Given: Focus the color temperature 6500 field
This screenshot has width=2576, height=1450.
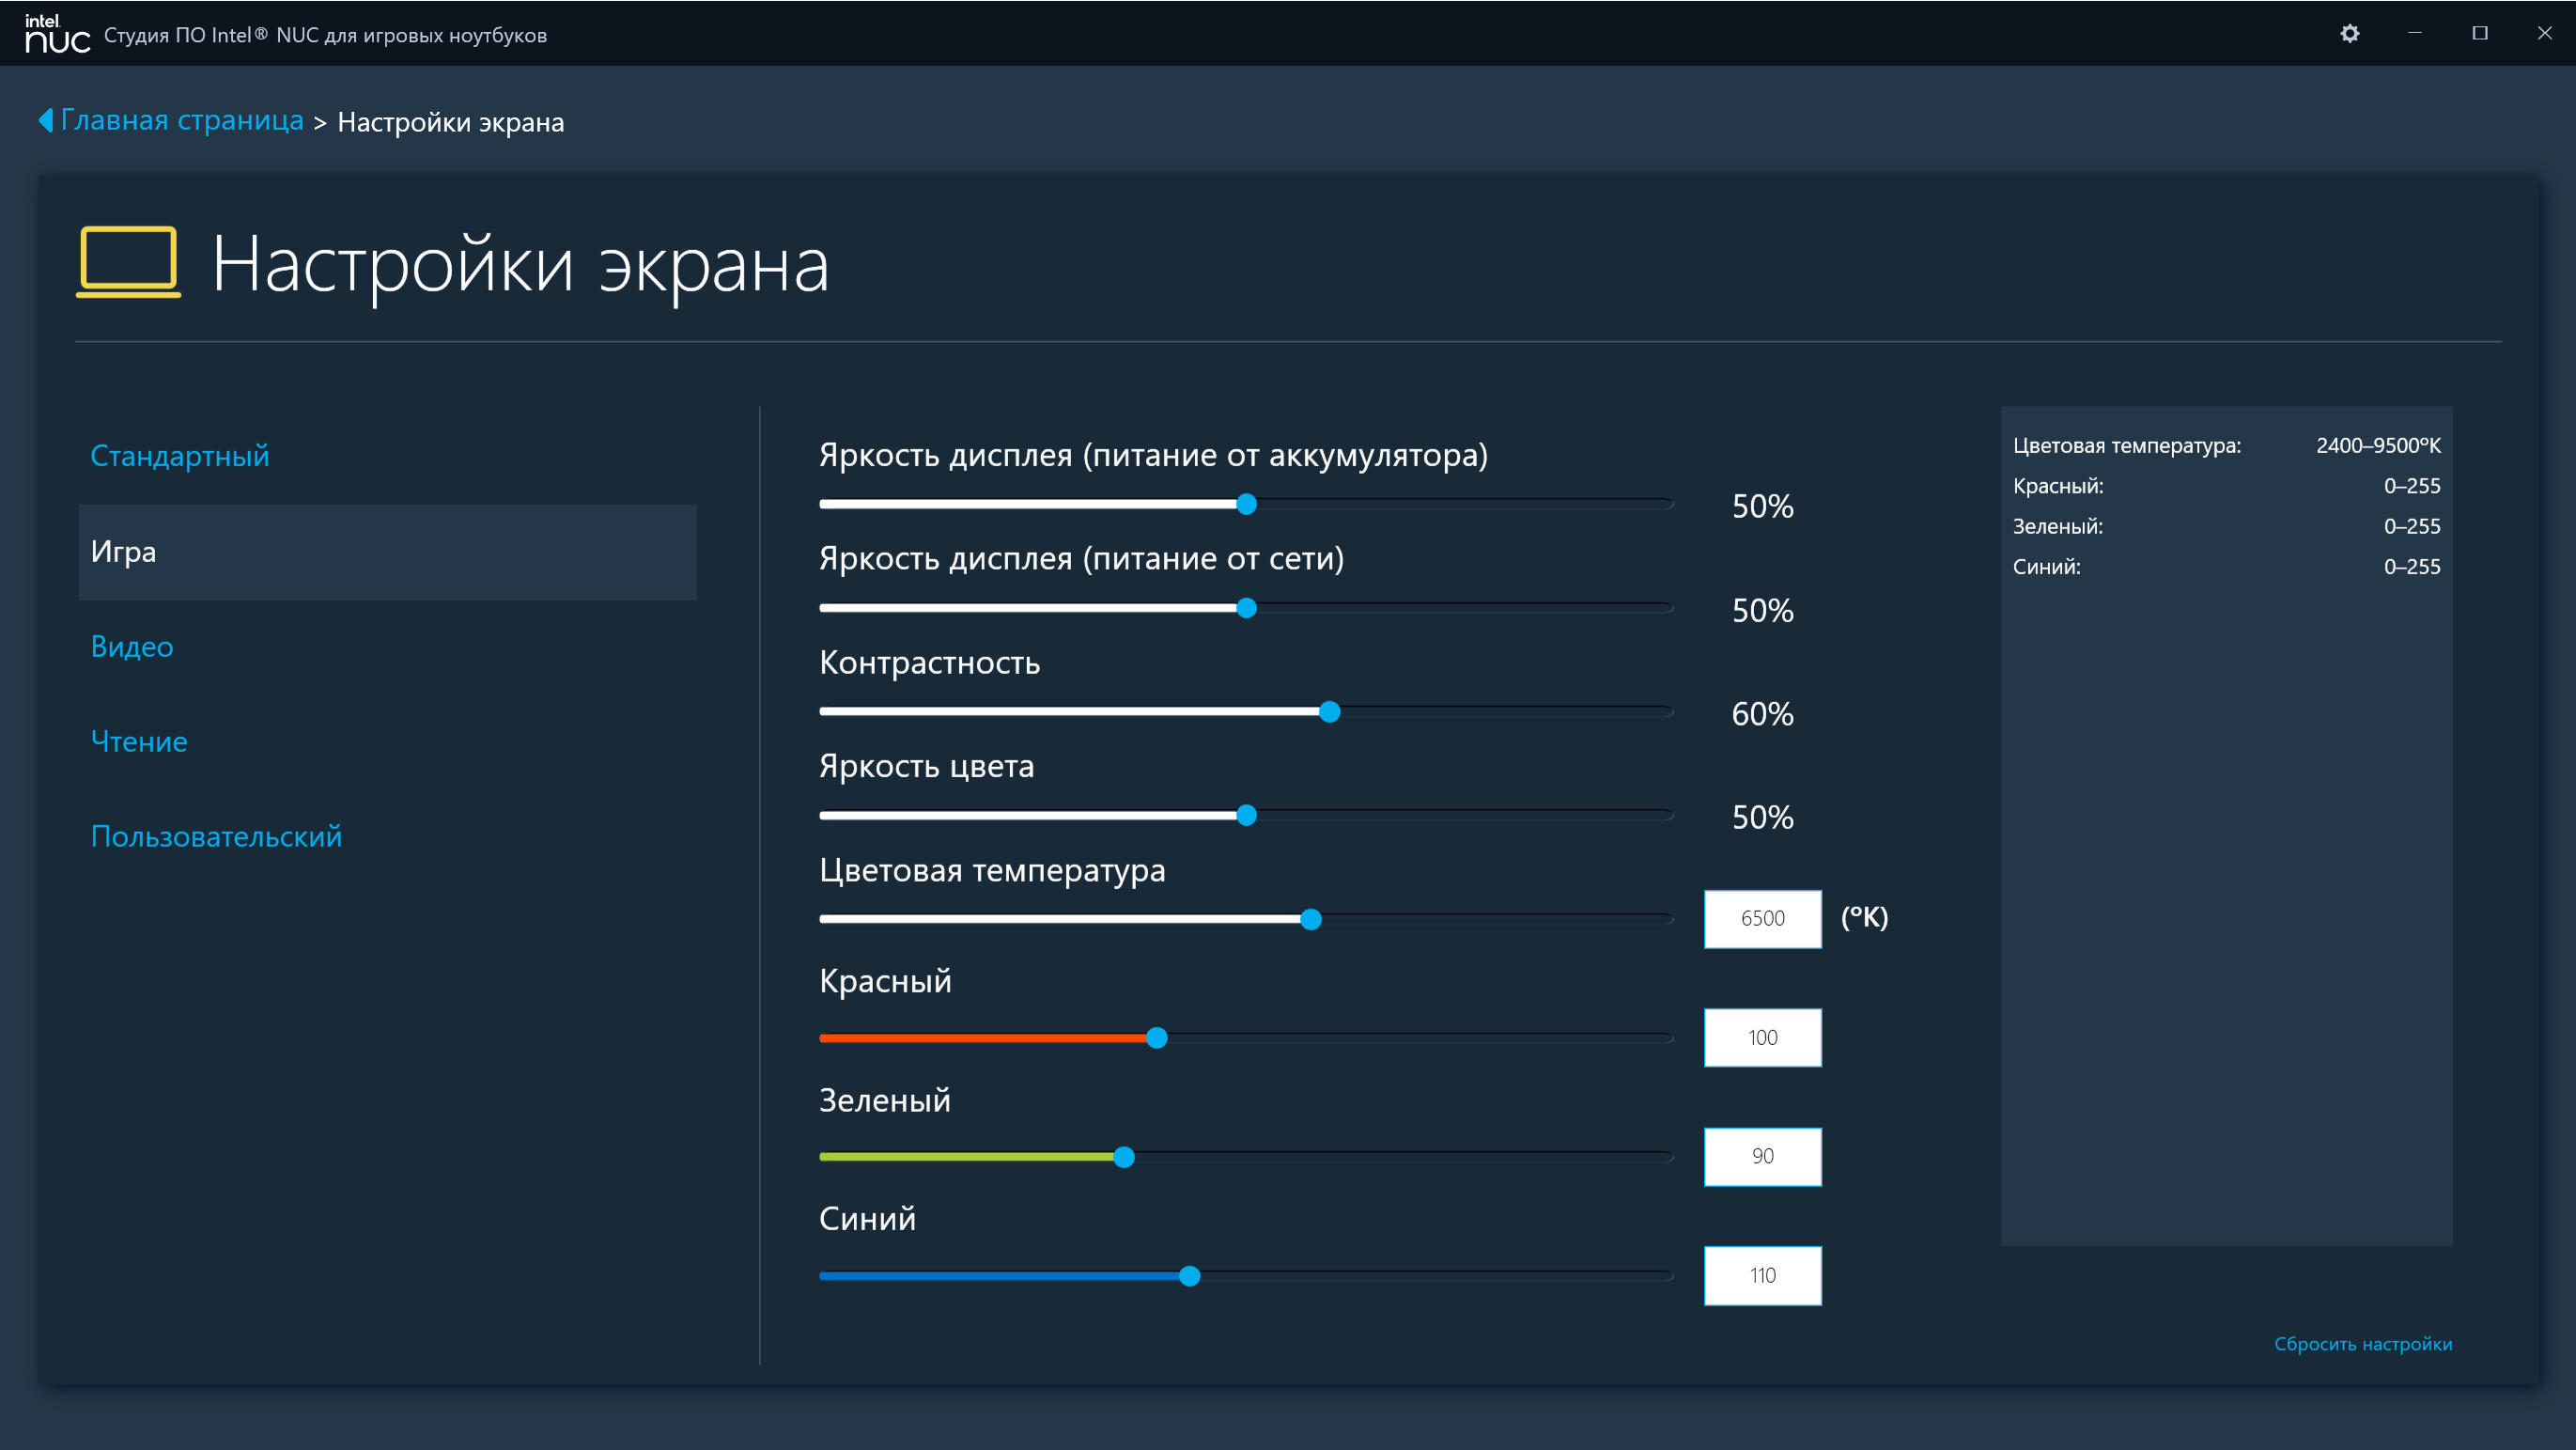Looking at the screenshot, I should tap(1762, 919).
